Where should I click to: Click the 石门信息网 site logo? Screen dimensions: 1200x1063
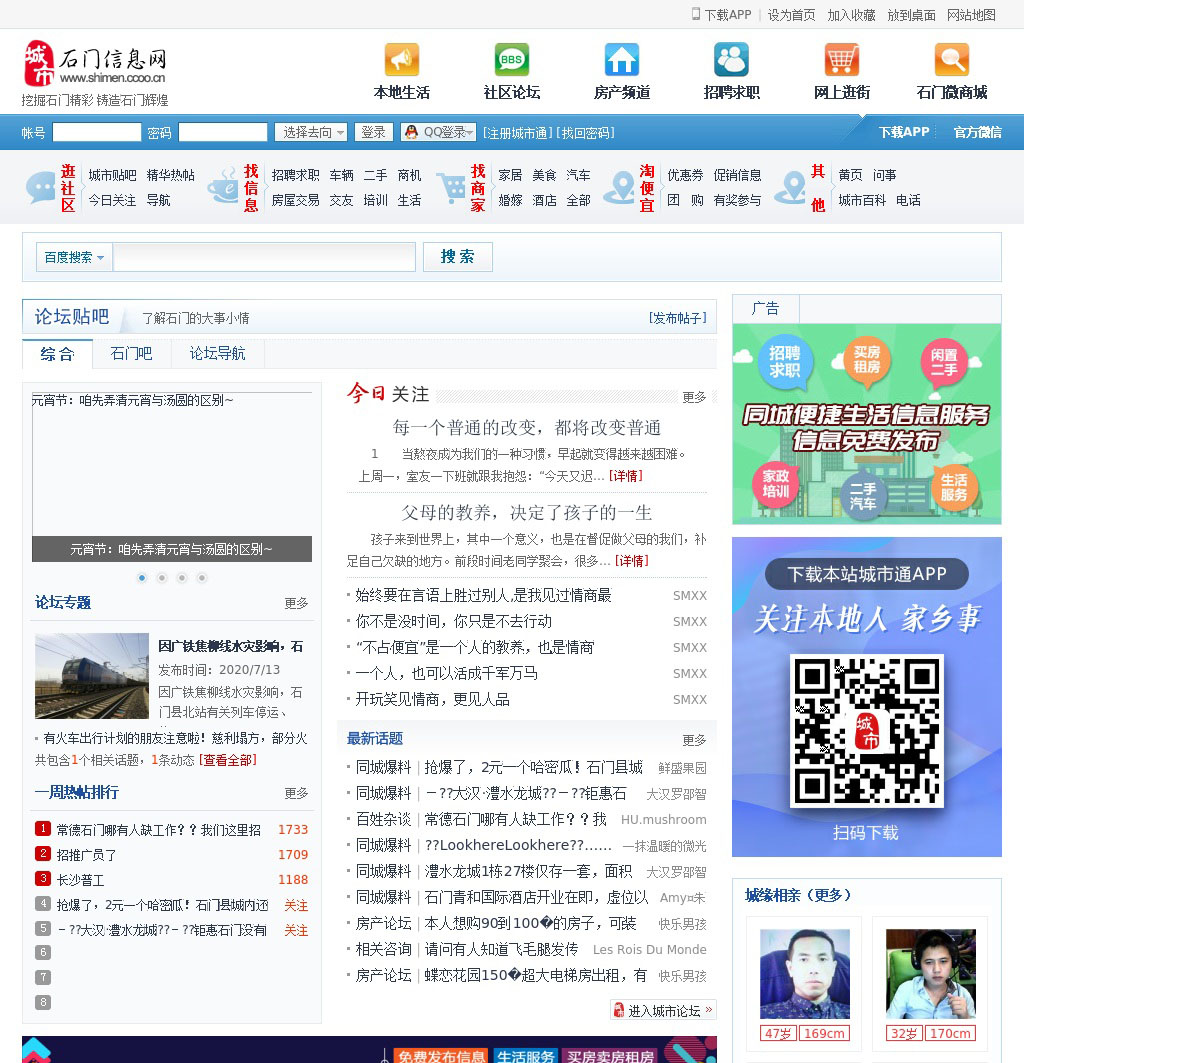tap(95, 64)
